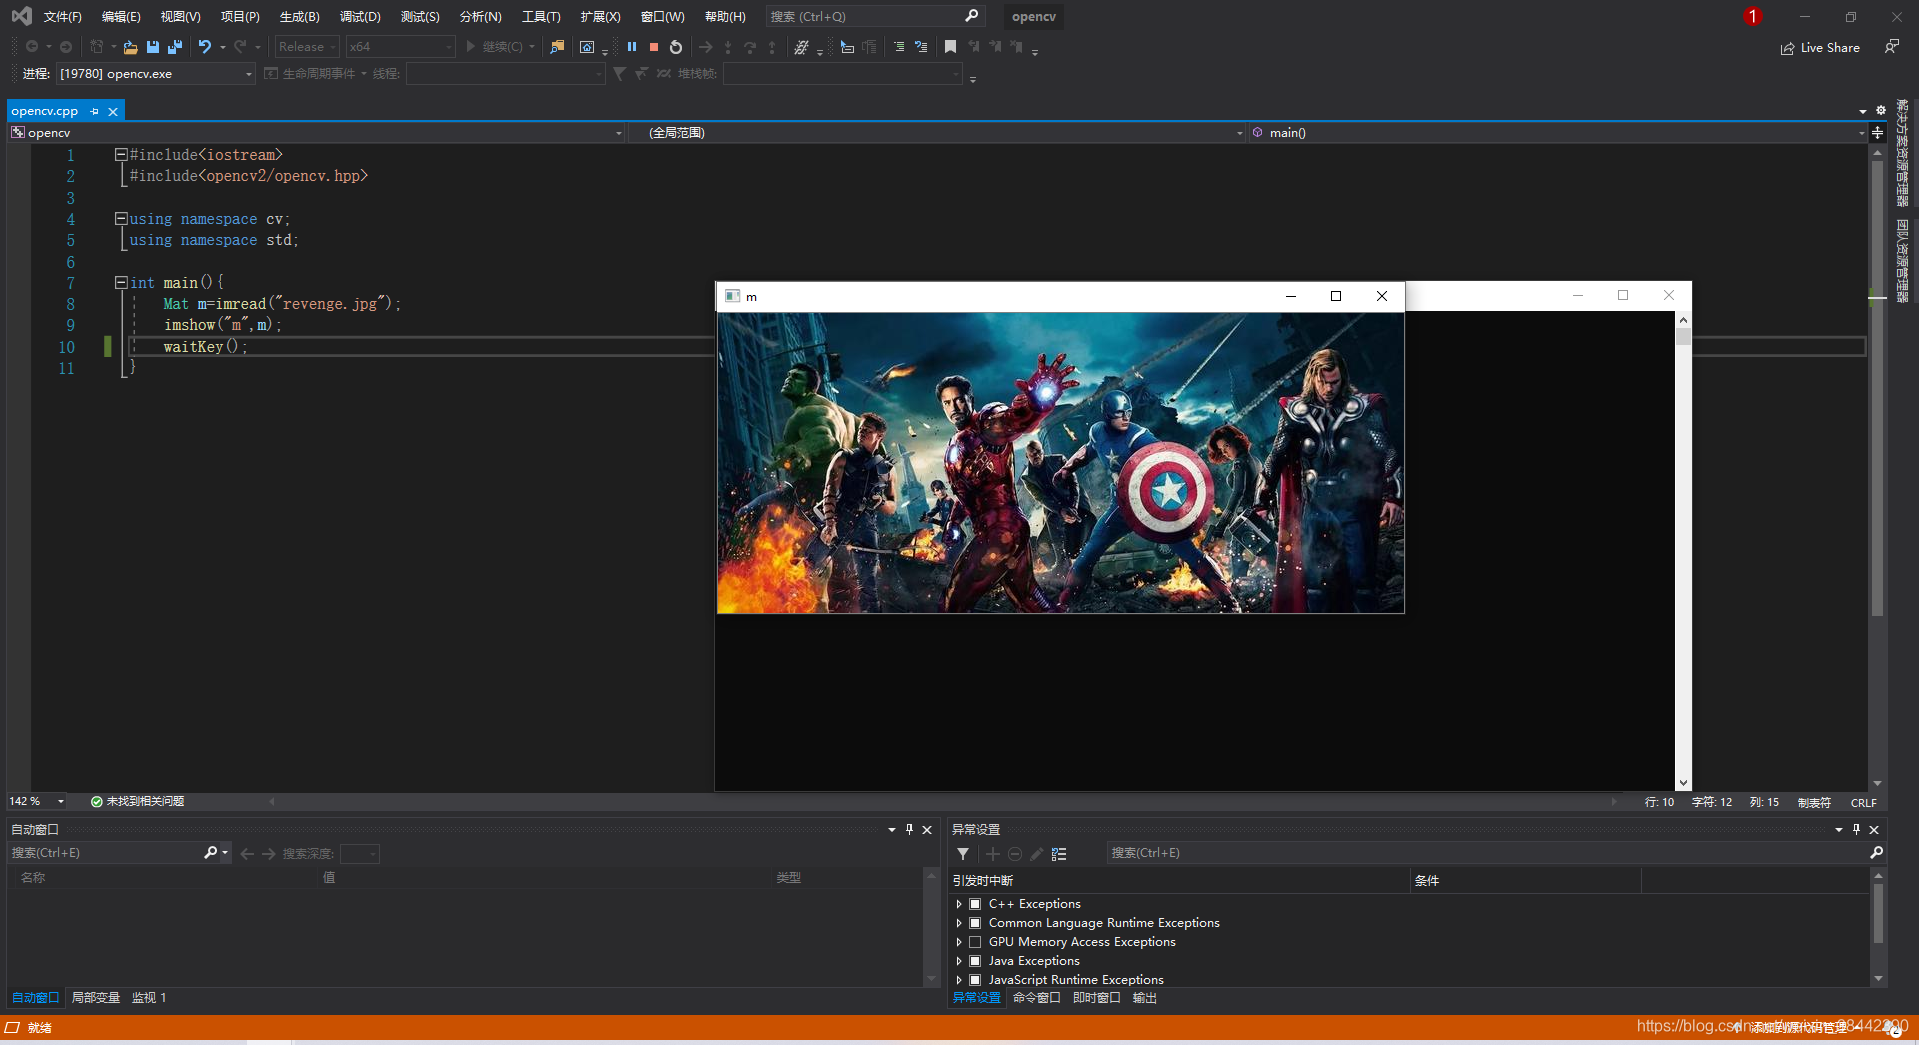The height and width of the screenshot is (1045, 1919).
Task: Open the Release configuration dropdown
Action: click(x=307, y=47)
